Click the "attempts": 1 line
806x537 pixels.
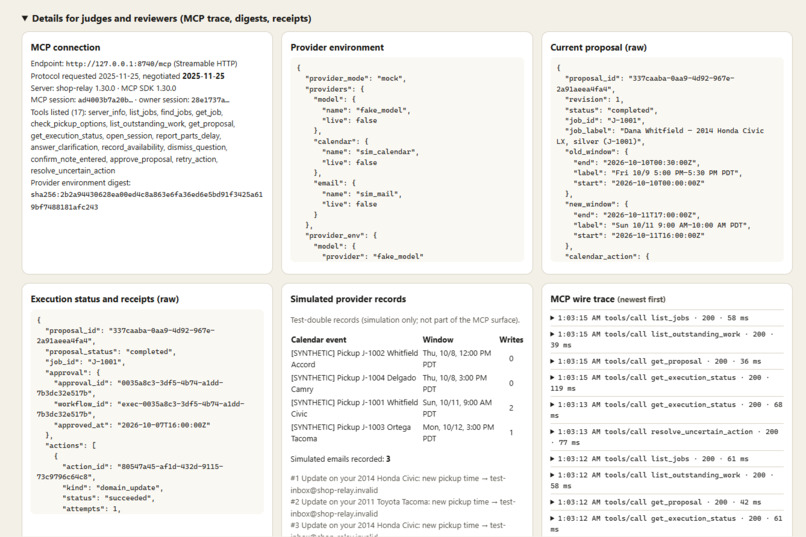pyautogui.click(x=91, y=509)
